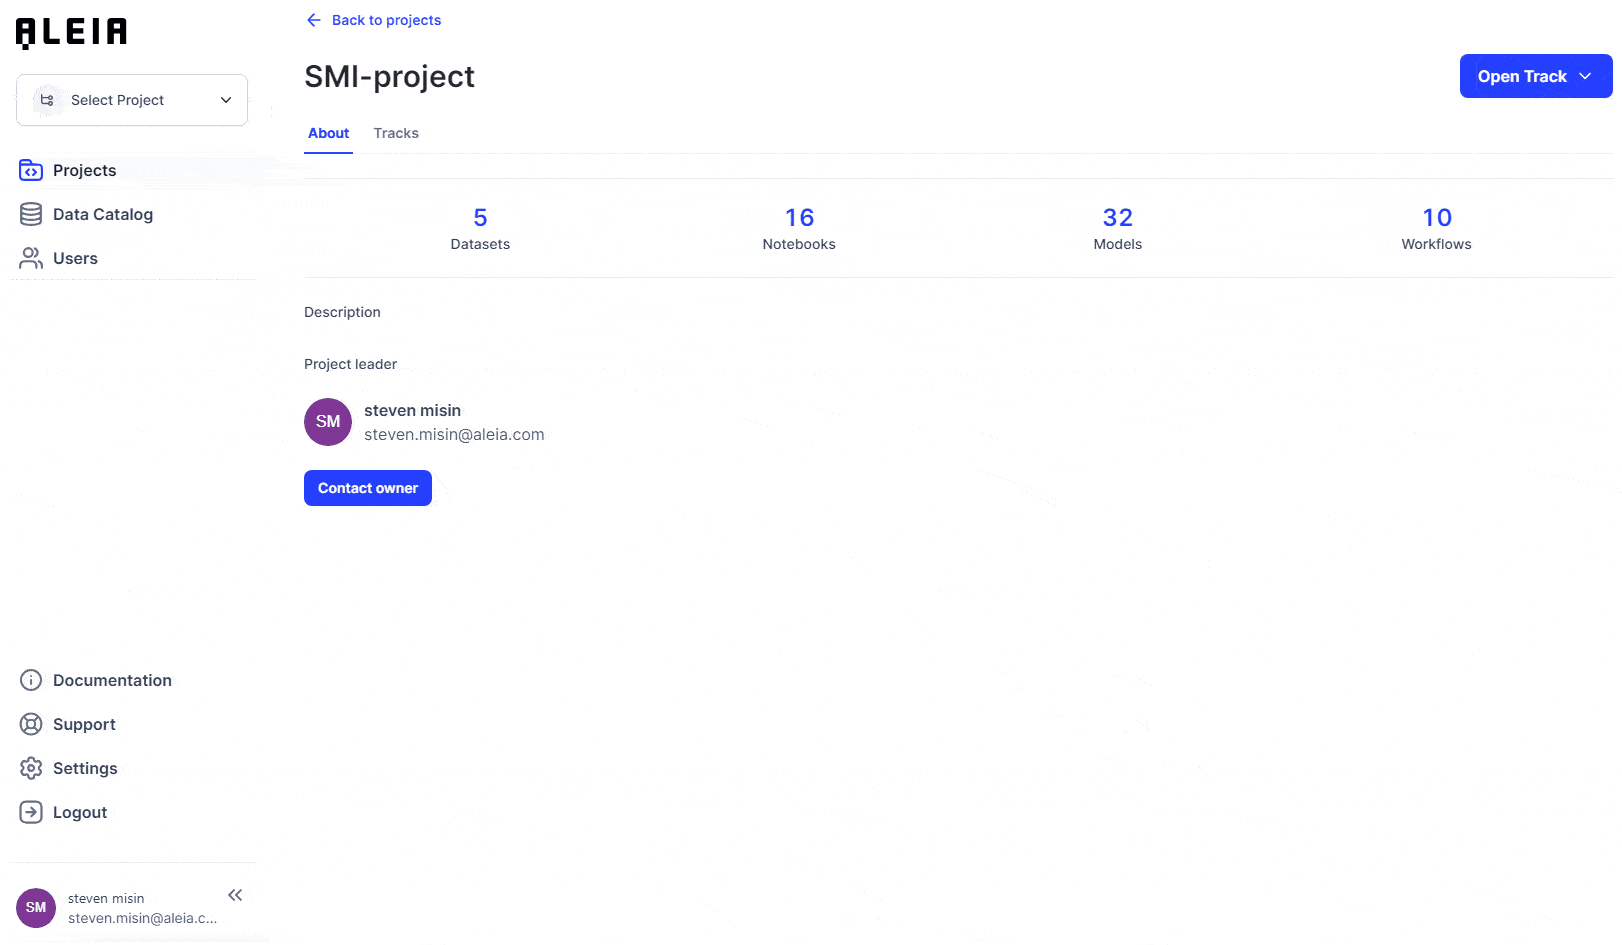Click the Logout icon
1622x945 pixels.
pyautogui.click(x=30, y=812)
